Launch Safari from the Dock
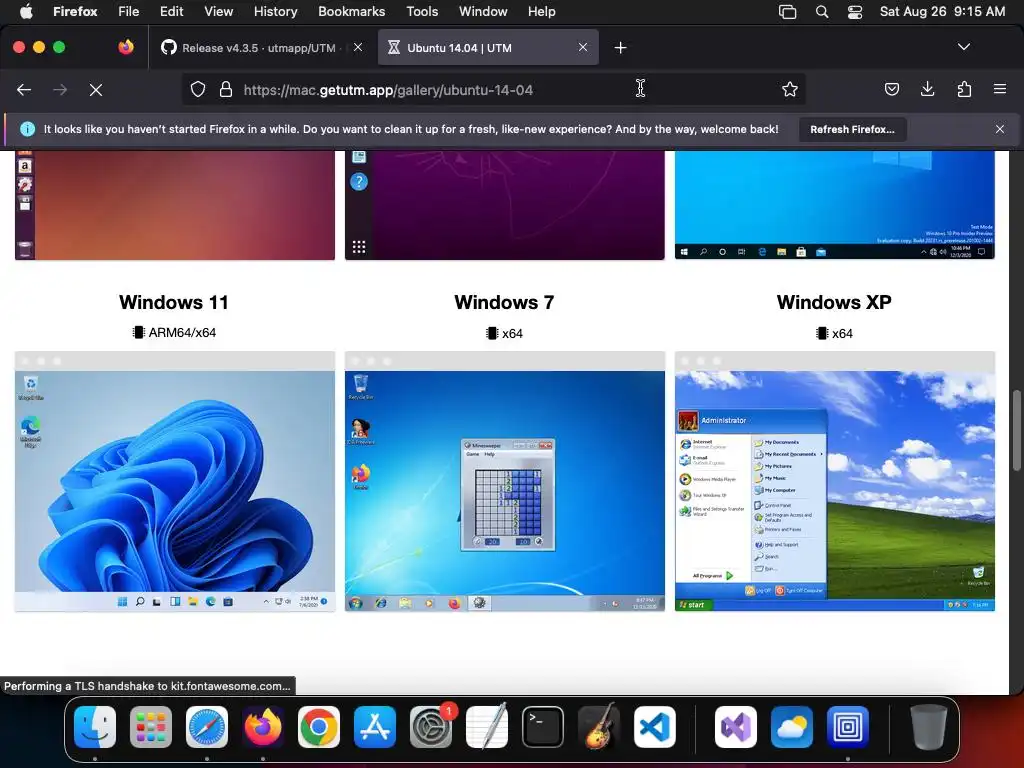1024x768 pixels. [x=207, y=727]
